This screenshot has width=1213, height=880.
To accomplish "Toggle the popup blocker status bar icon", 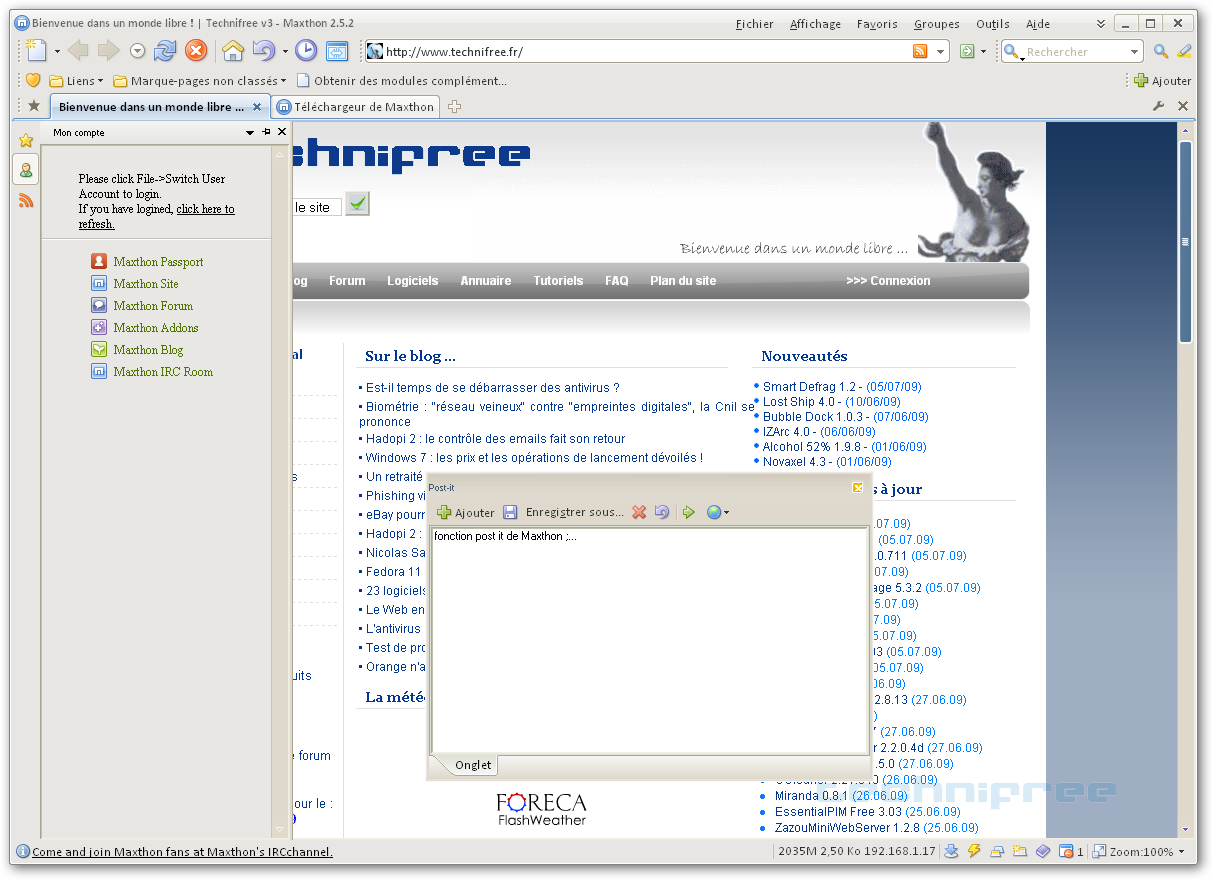I will 1066,852.
